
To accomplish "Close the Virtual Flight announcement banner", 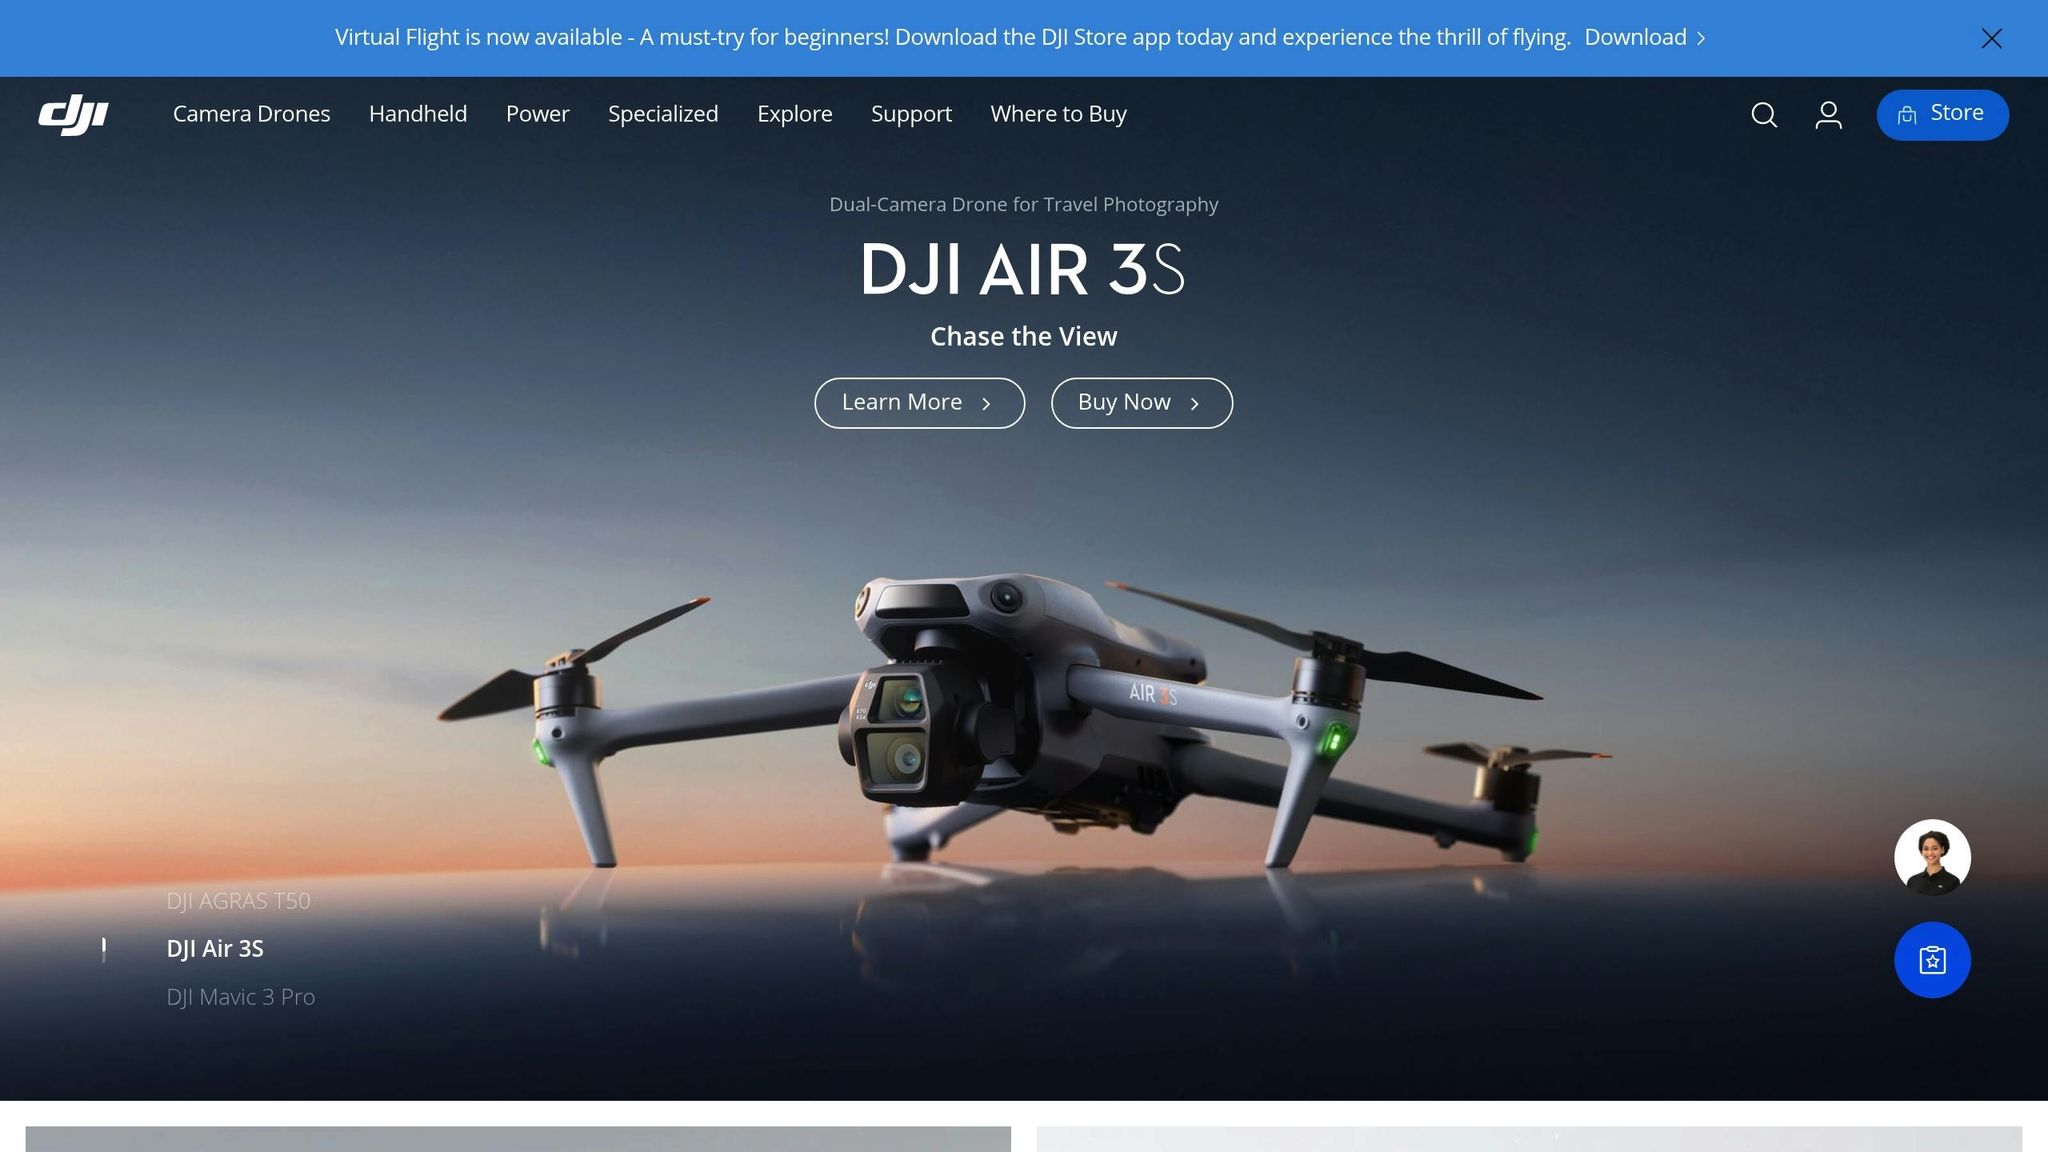I will click(1991, 38).
